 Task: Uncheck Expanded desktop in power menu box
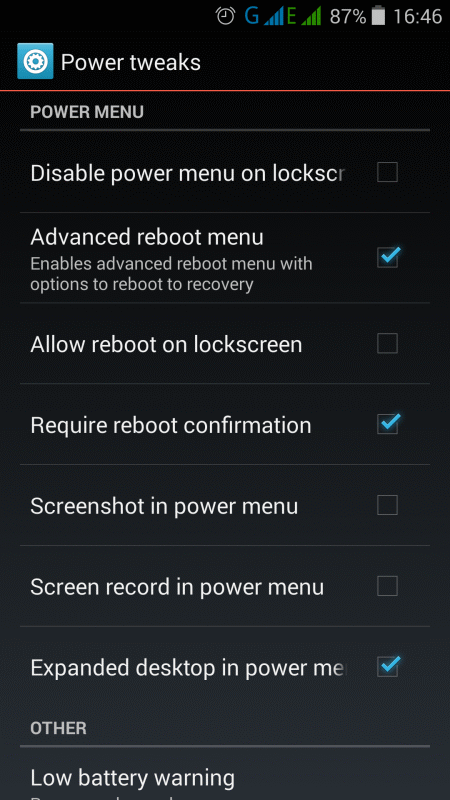tap(388, 667)
